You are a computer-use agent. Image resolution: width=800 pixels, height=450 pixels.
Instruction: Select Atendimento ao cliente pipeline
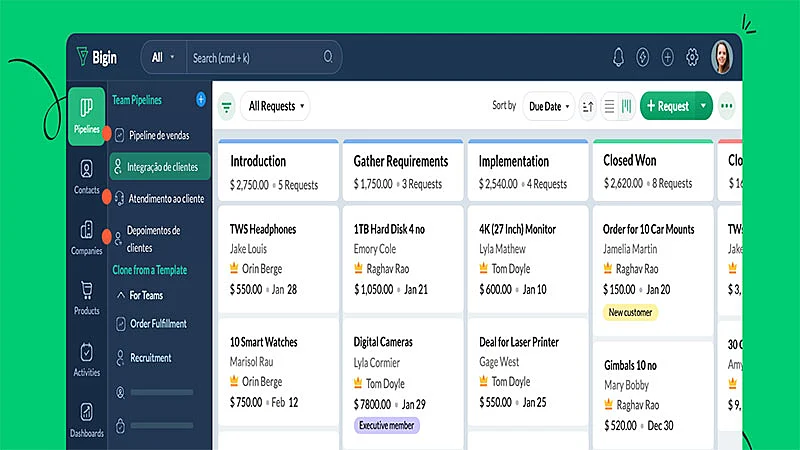coord(165,198)
